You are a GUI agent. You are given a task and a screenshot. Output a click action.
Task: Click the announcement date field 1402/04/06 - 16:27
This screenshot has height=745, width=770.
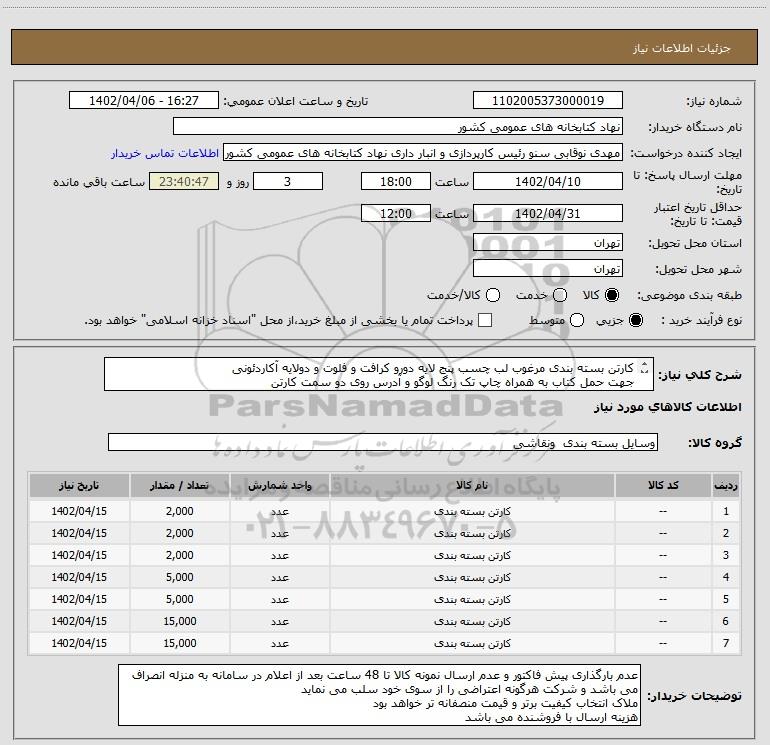pyautogui.click(x=144, y=101)
